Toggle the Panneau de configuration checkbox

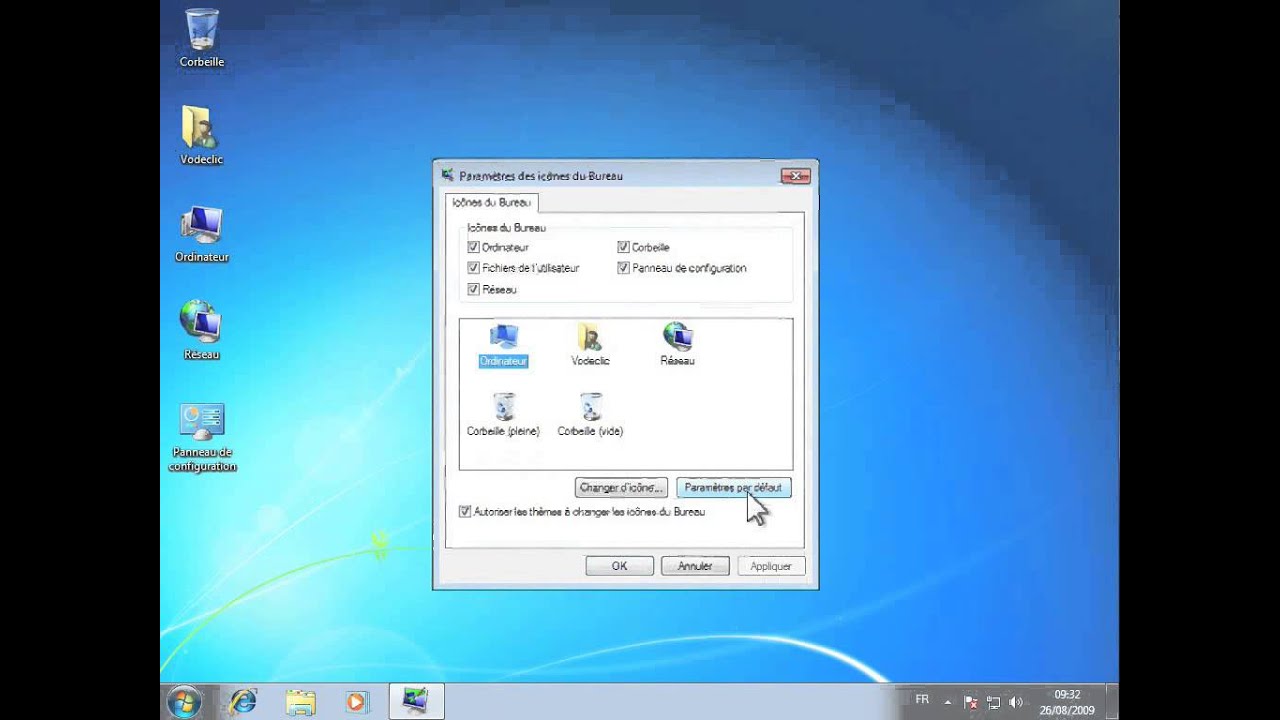[x=623, y=268]
